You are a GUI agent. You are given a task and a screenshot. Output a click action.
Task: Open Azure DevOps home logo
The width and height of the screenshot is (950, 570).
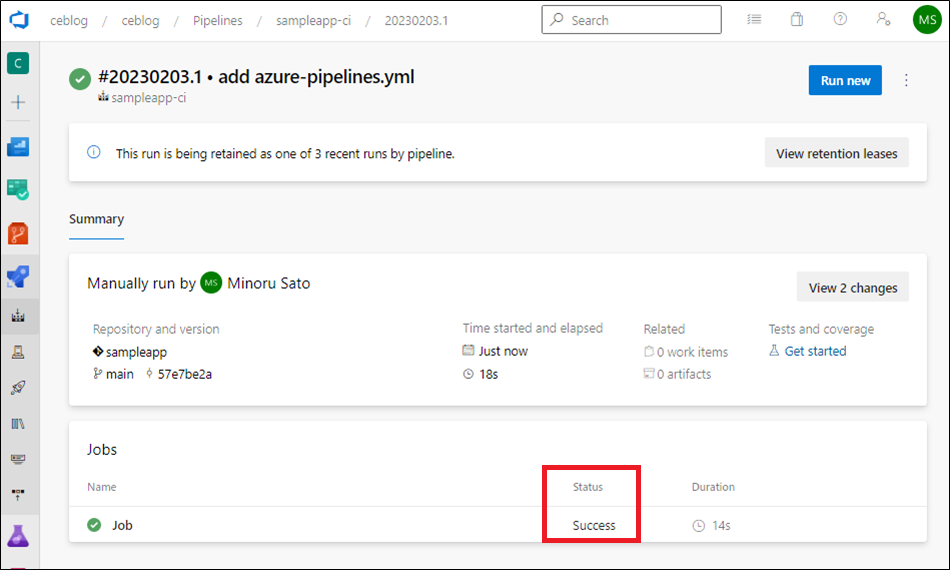coord(19,19)
